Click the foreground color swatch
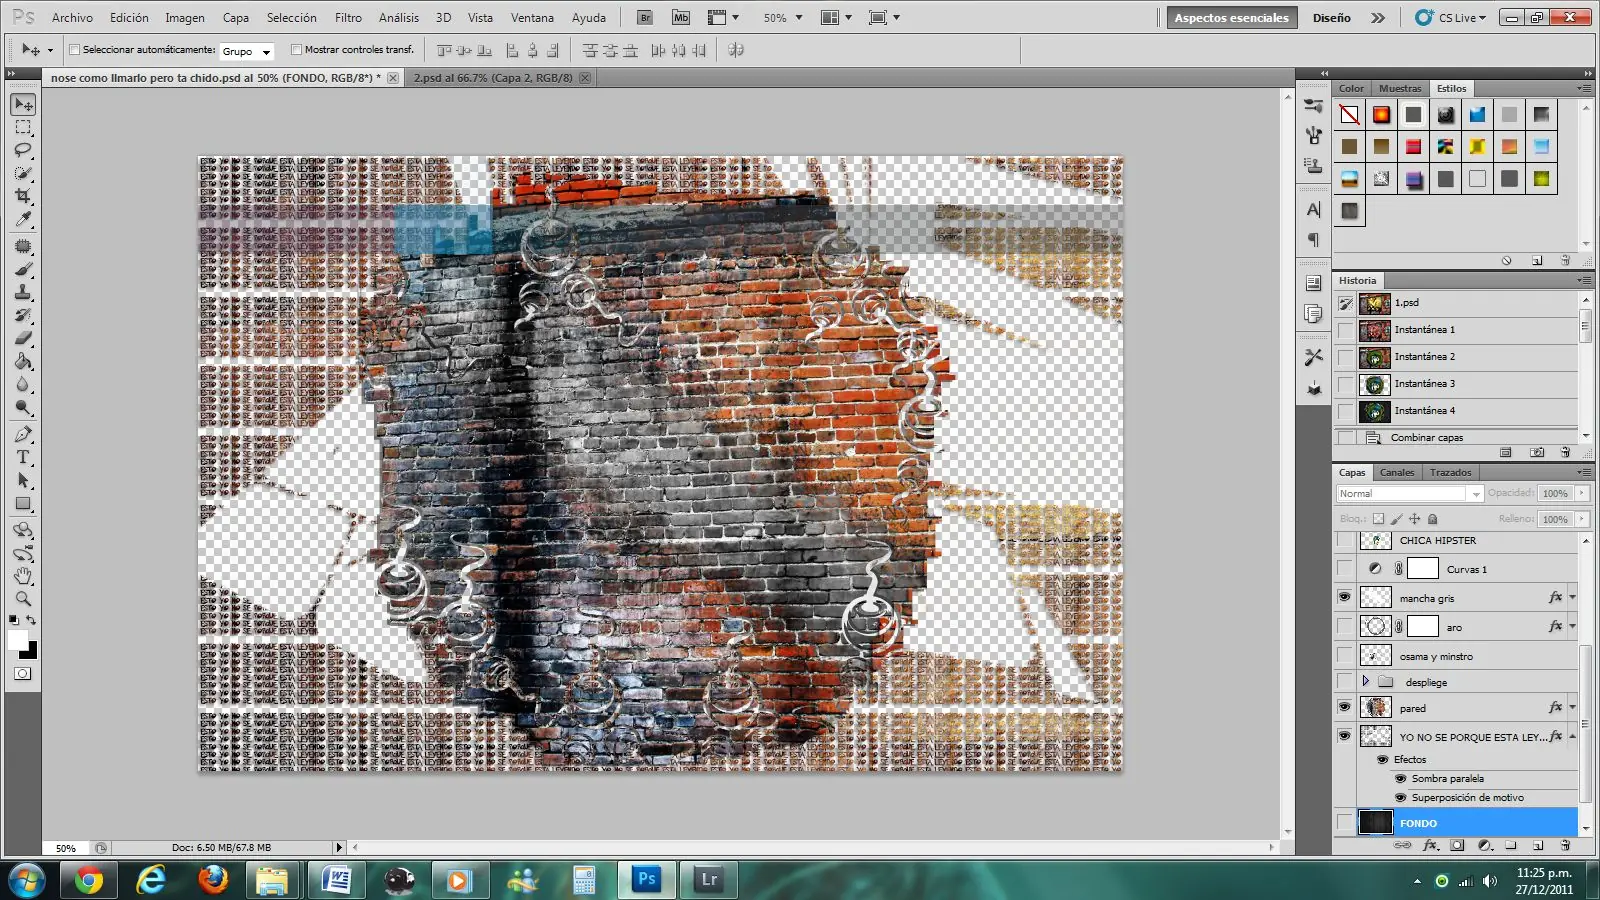Image resolution: width=1600 pixels, height=900 pixels. pos(18,640)
